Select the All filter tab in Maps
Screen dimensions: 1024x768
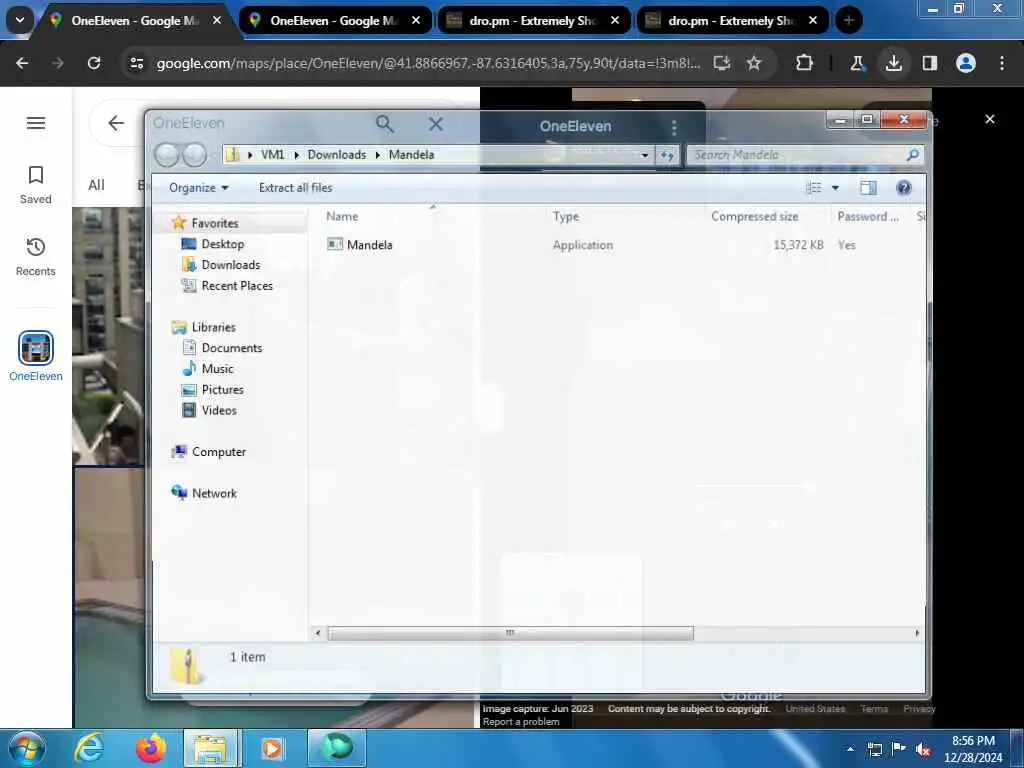tap(97, 185)
